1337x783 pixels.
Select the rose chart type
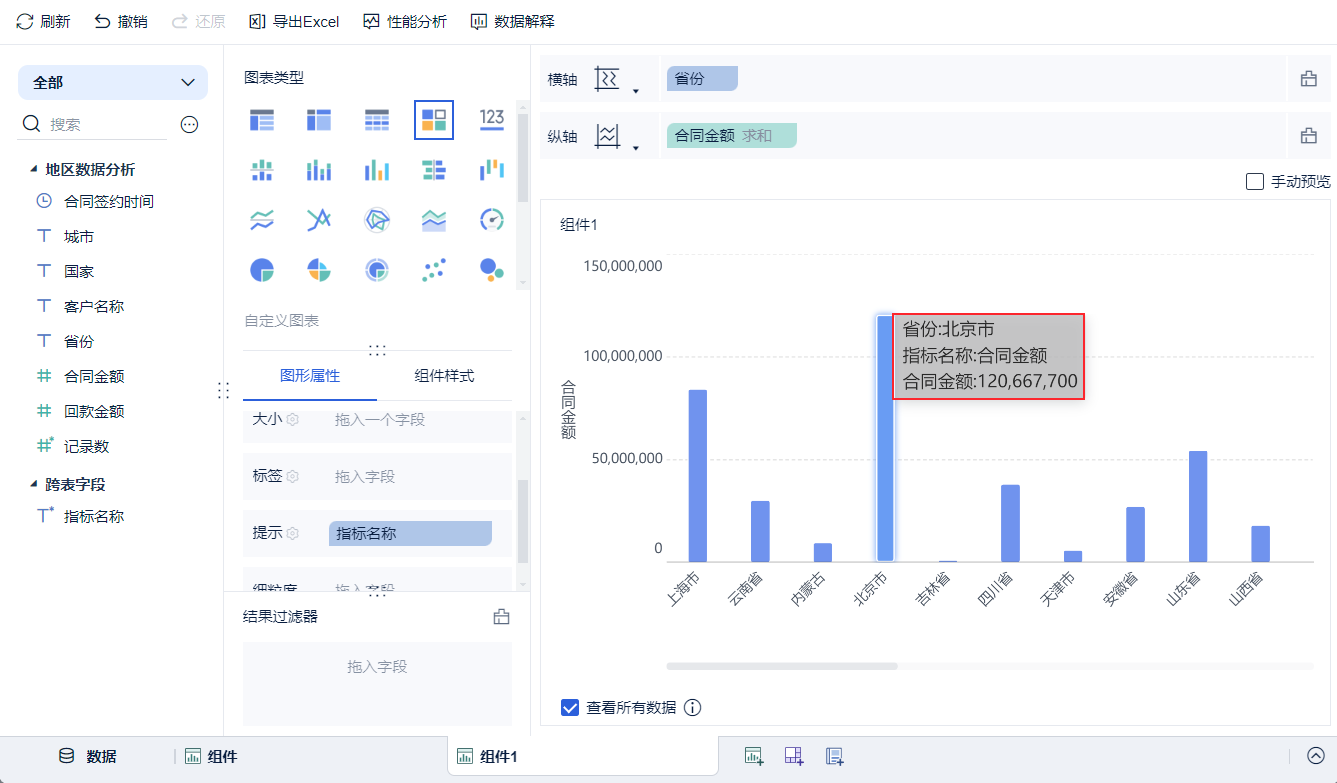pos(319,270)
